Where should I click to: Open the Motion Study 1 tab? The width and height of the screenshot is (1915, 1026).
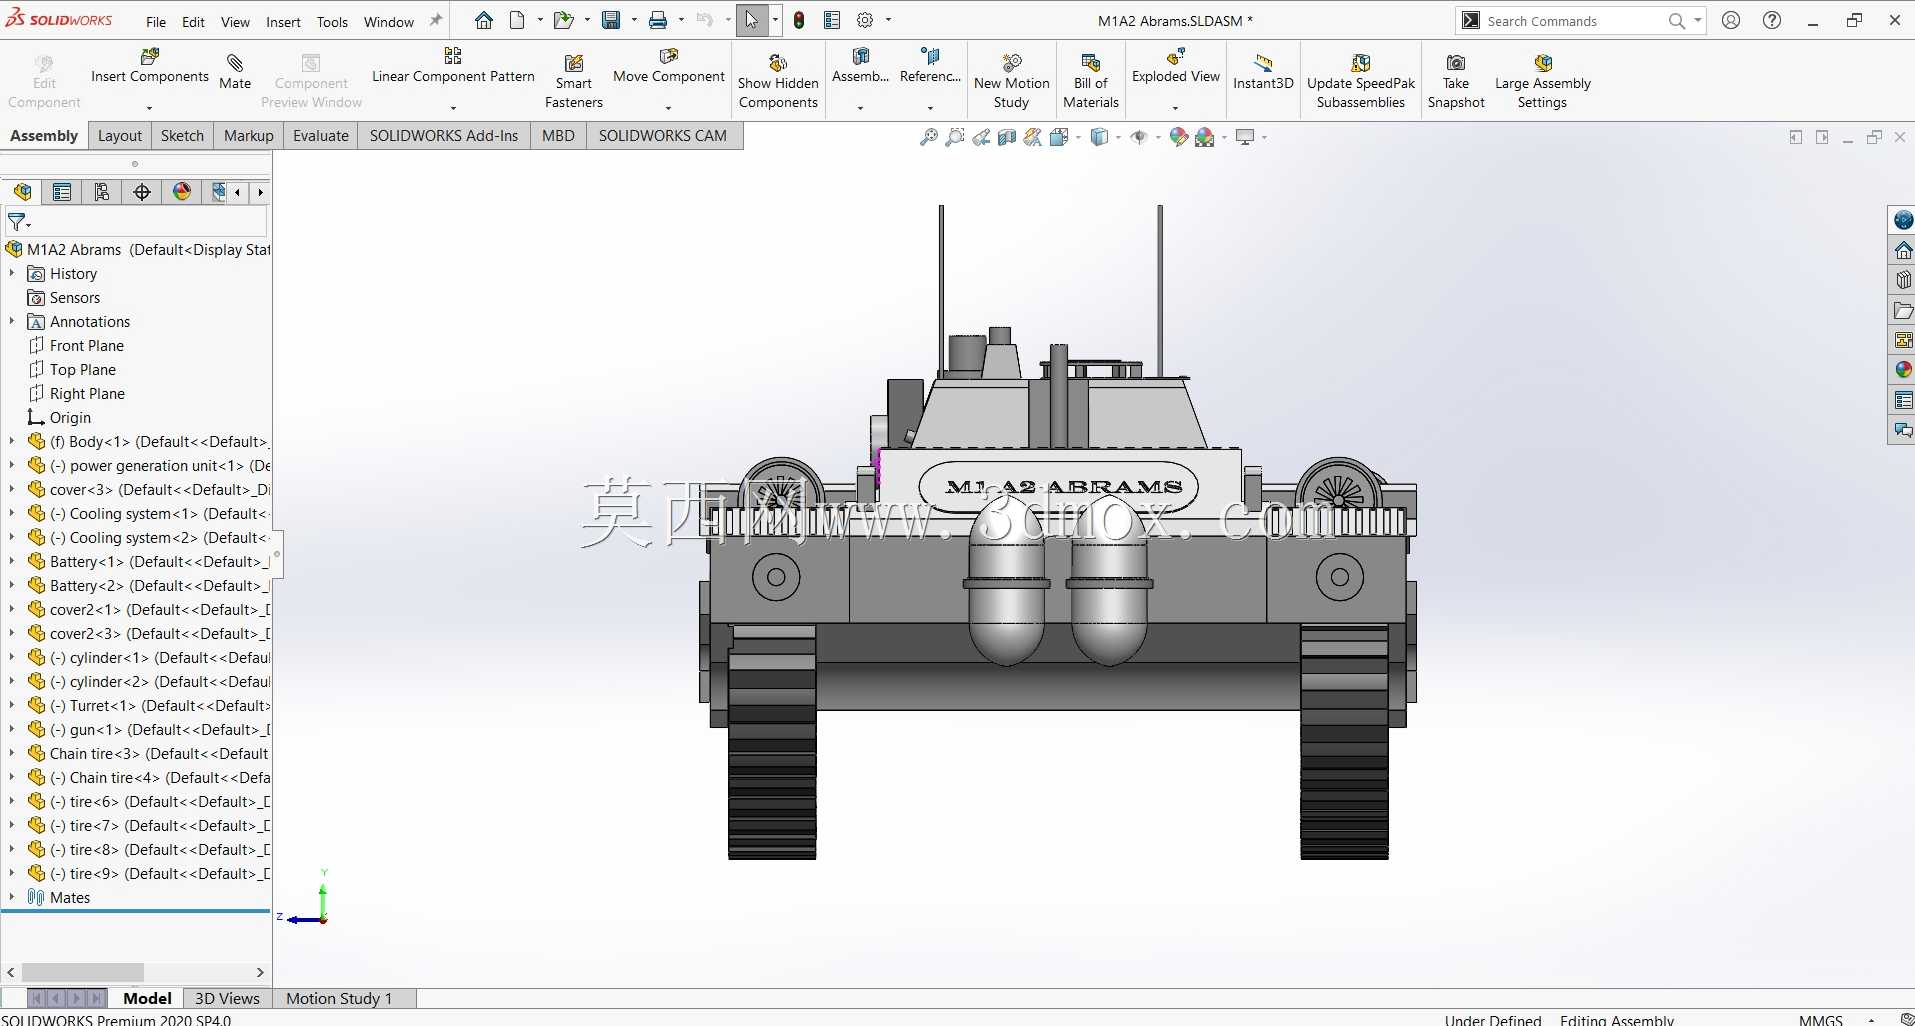pos(339,998)
